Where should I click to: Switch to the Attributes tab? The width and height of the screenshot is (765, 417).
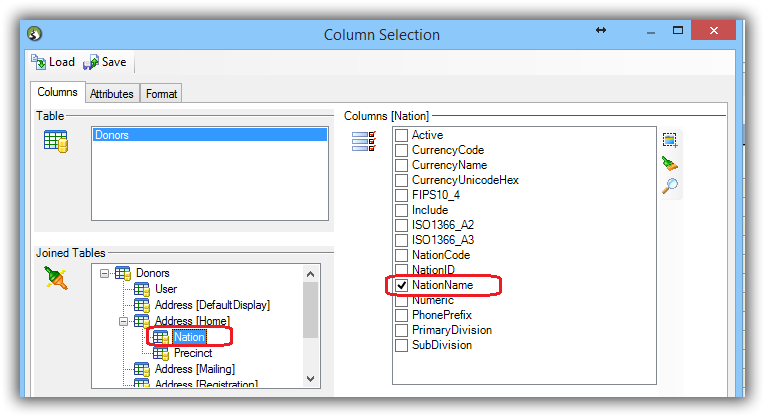coord(111,94)
